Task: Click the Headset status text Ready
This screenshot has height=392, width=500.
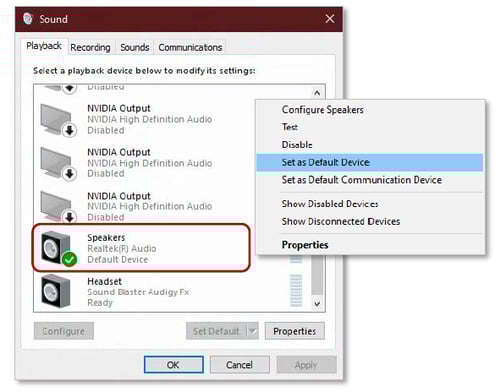Action: click(x=100, y=303)
